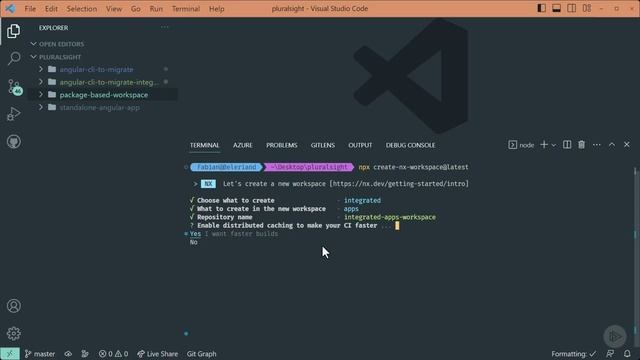Screen dimensions: 640x360
Task: Expand standalone-angular-app folder chevron
Action: point(41,107)
